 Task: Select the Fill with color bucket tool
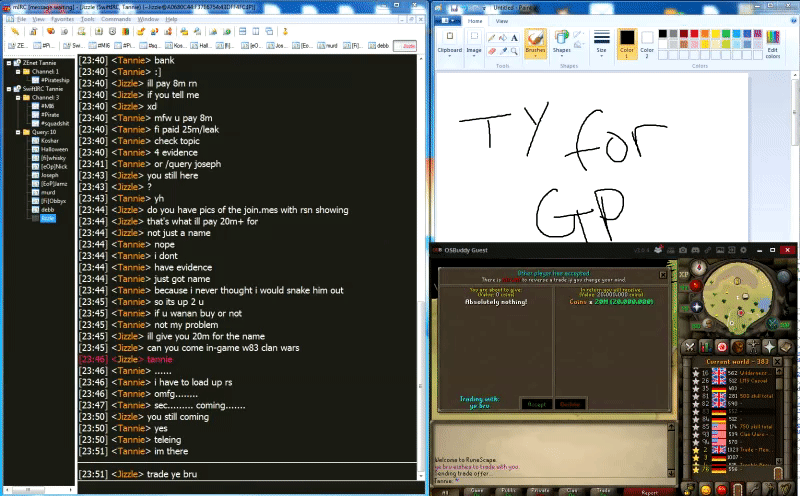(x=503, y=38)
